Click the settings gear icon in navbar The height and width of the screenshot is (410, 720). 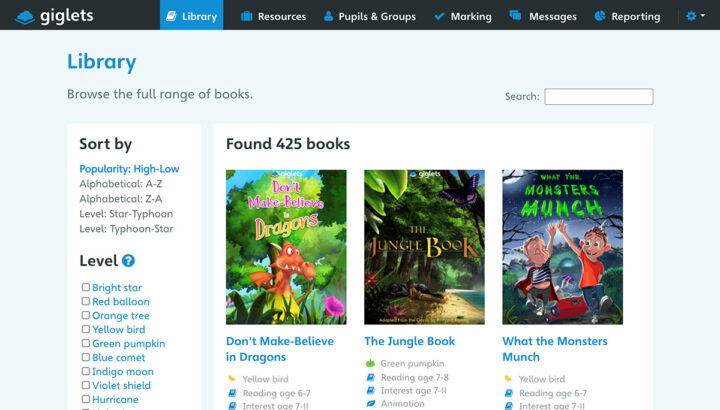coord(691,16)
